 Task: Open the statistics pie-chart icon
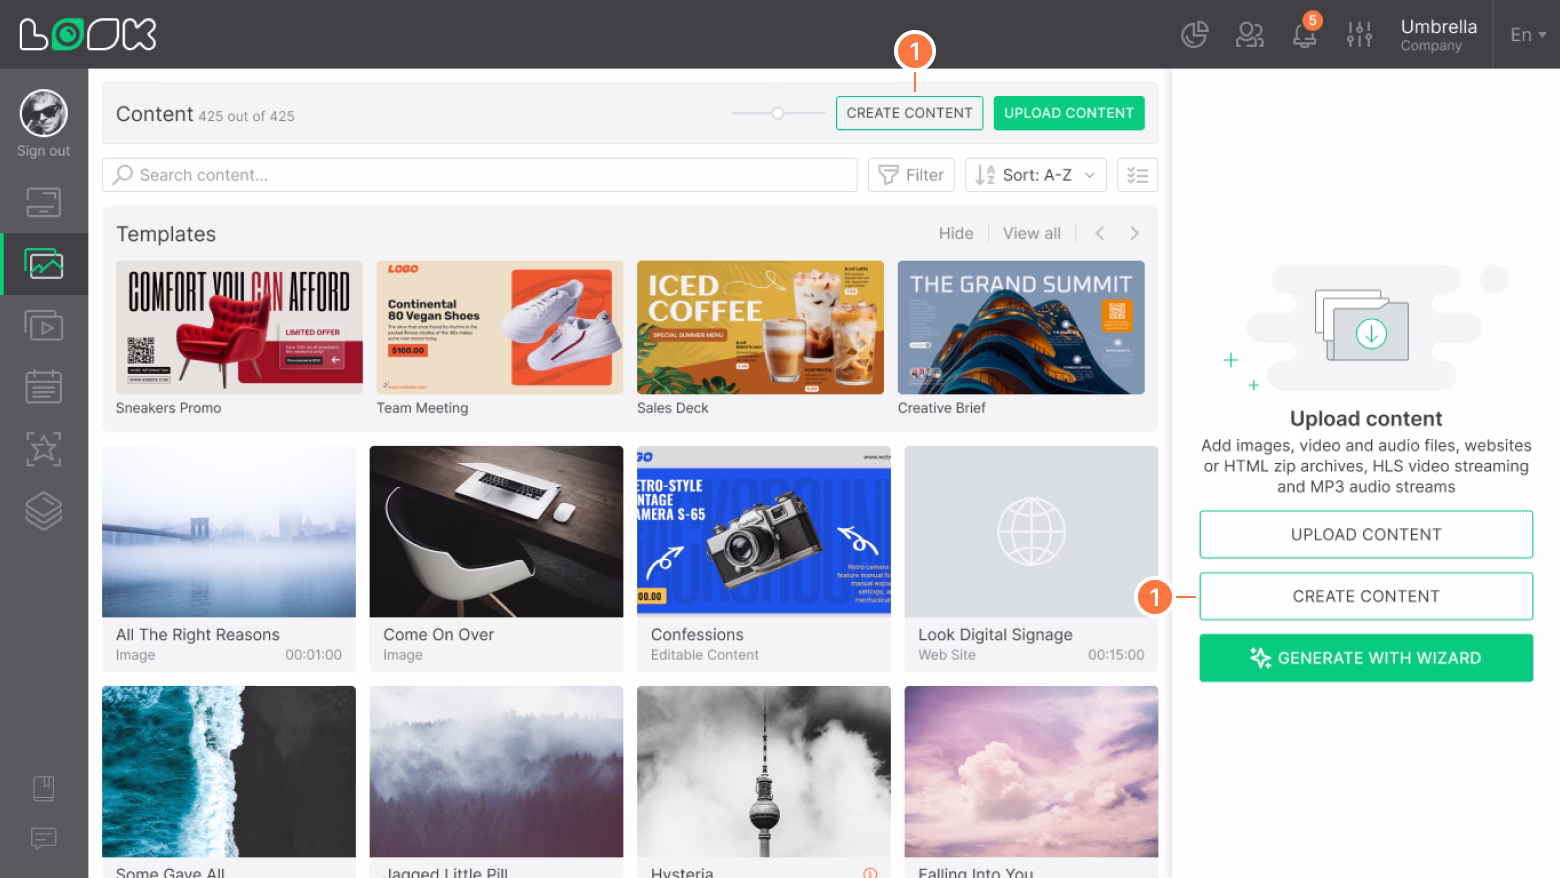point(1194,34)
